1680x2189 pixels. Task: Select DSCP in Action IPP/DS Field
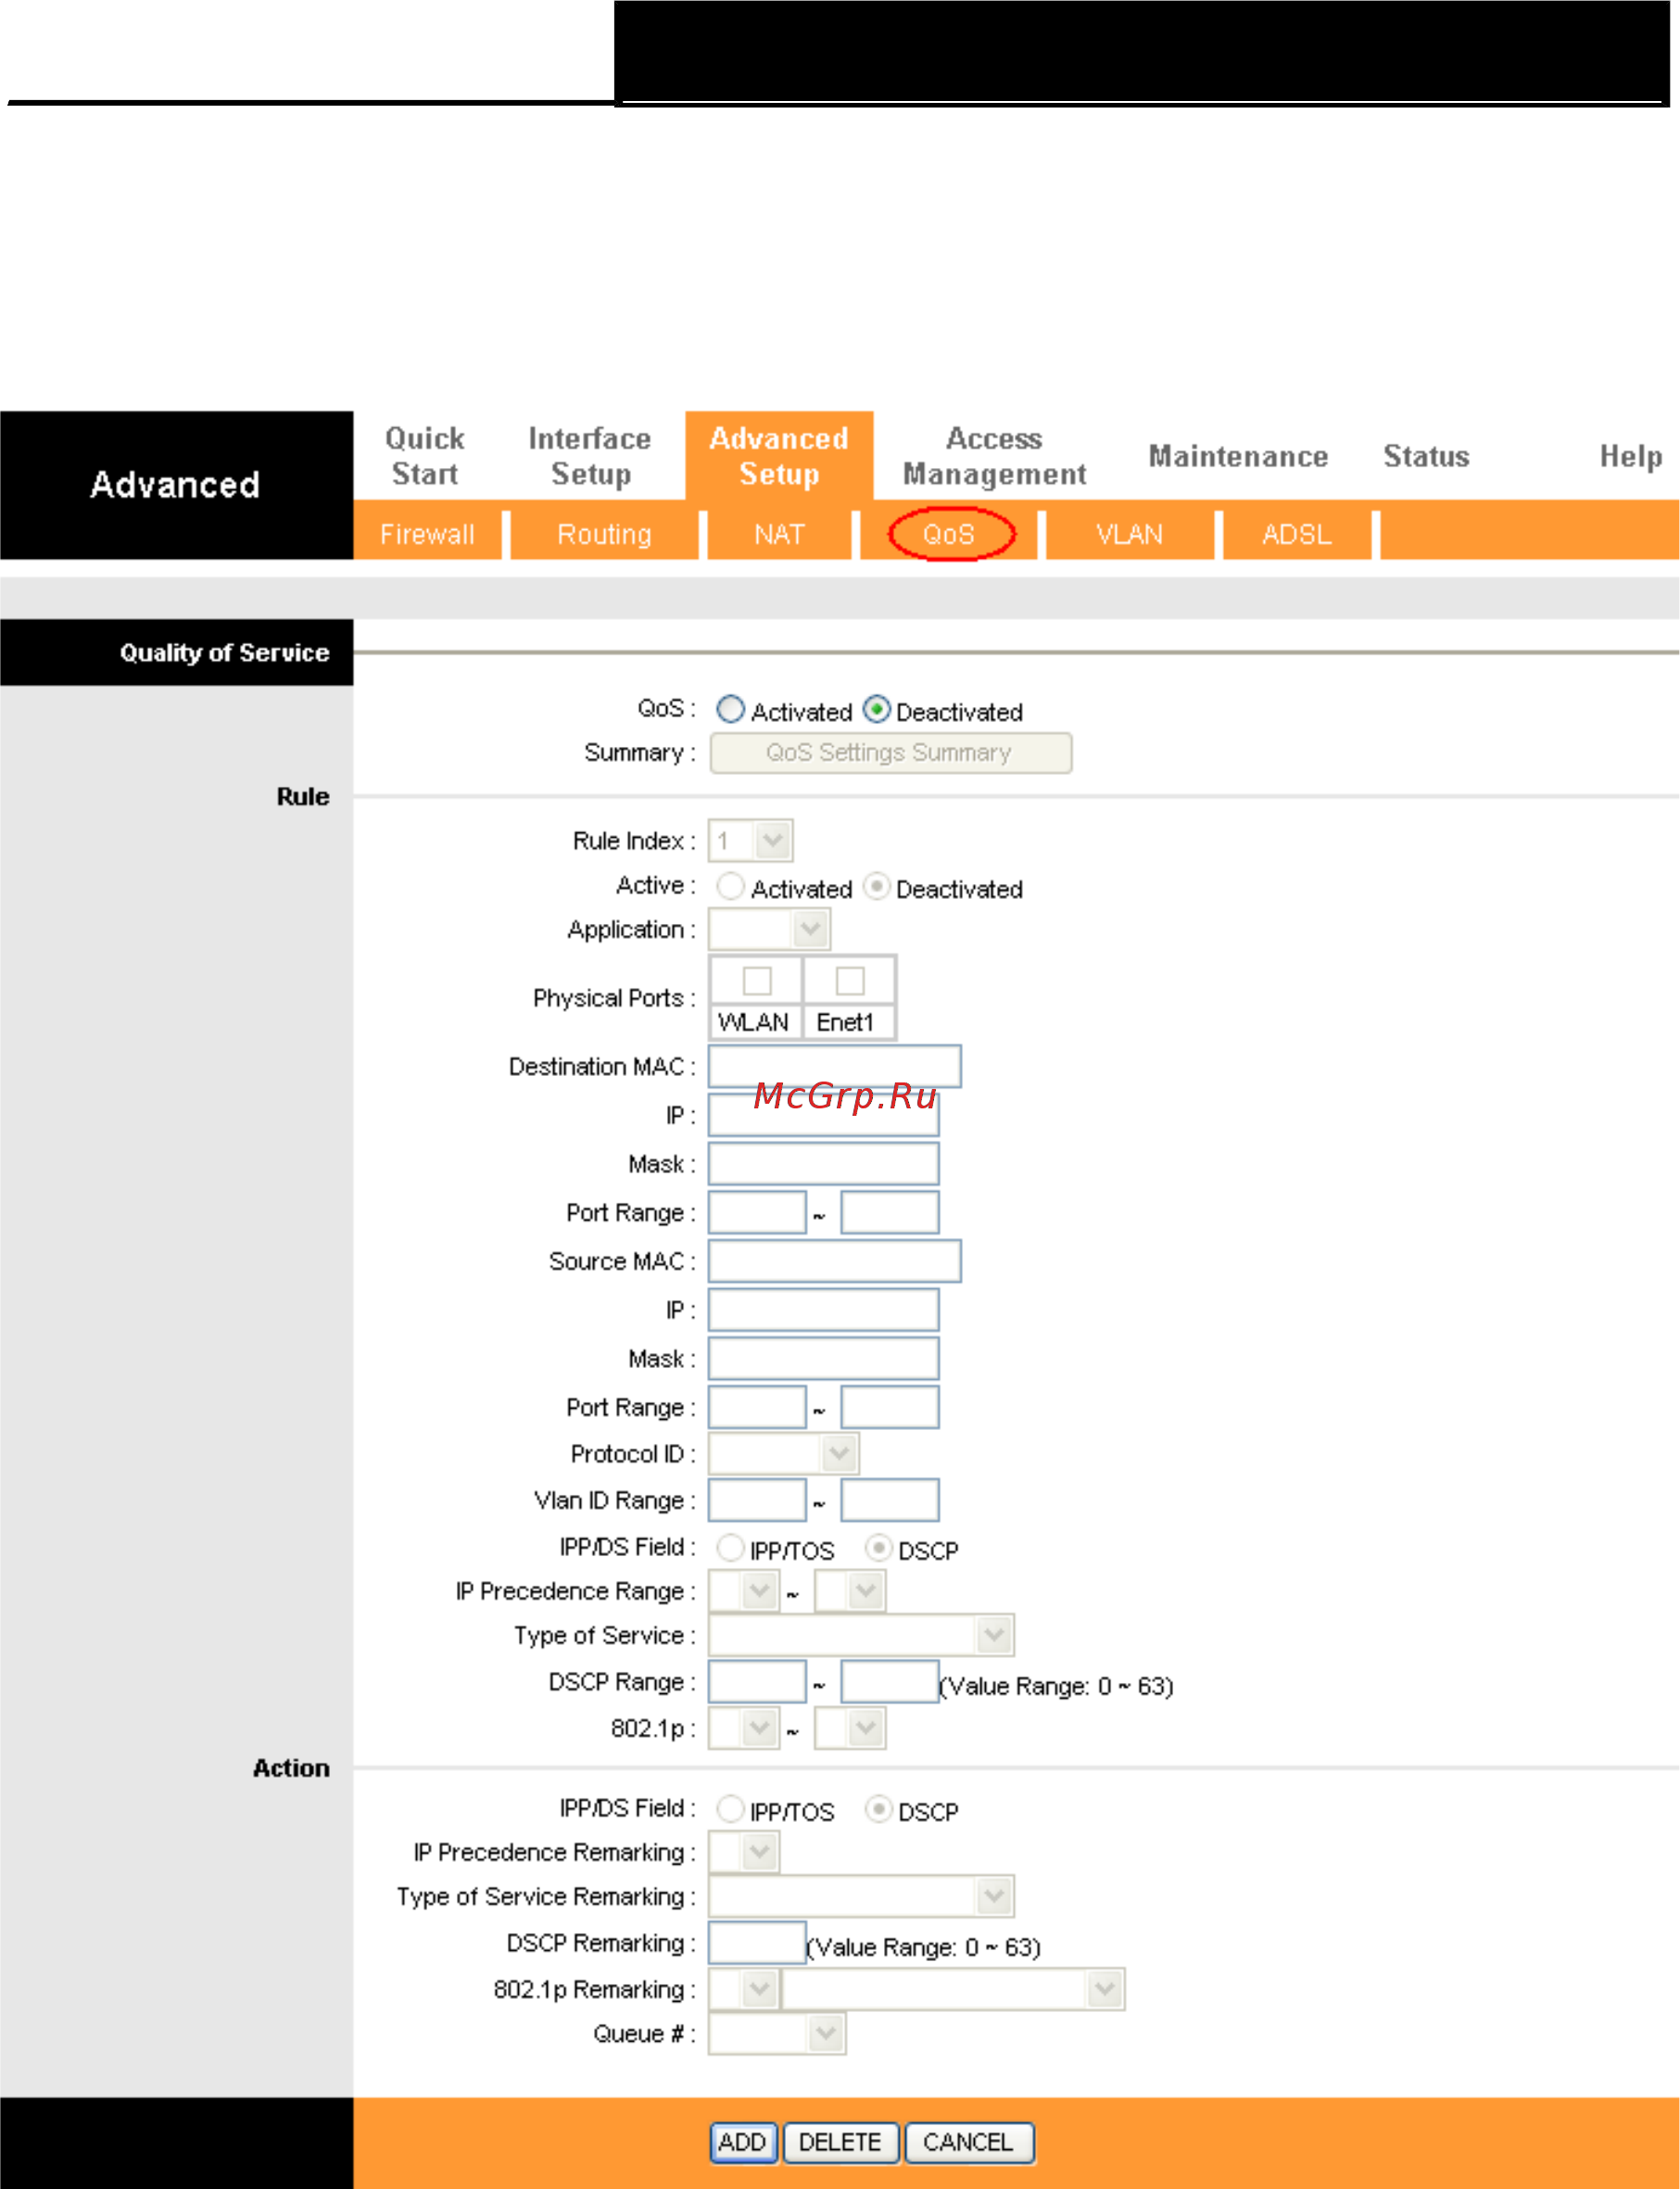click(878, 1809)
